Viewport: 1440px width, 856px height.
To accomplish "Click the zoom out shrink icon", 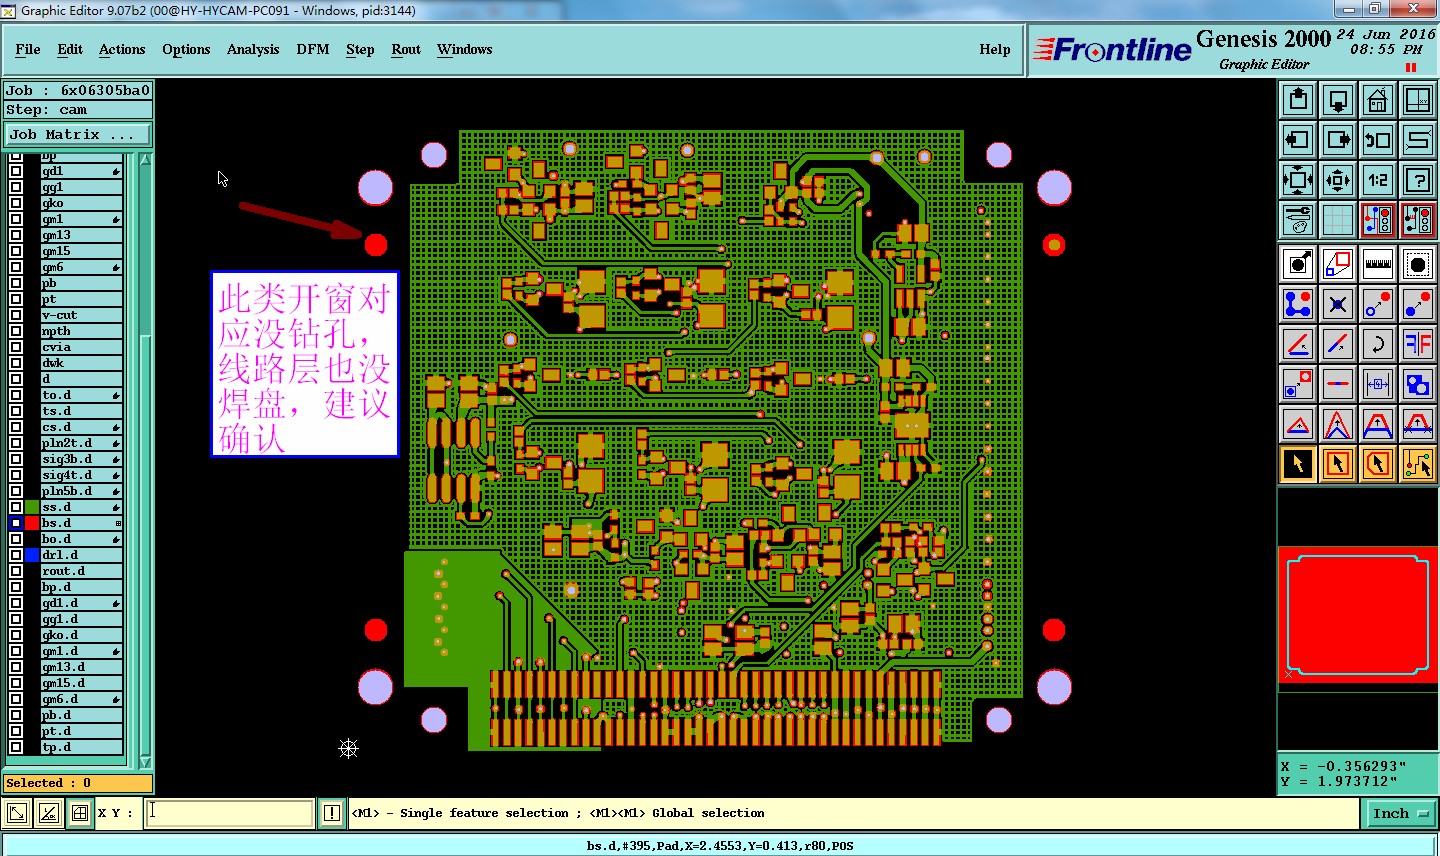I will tap(1338, 180).
